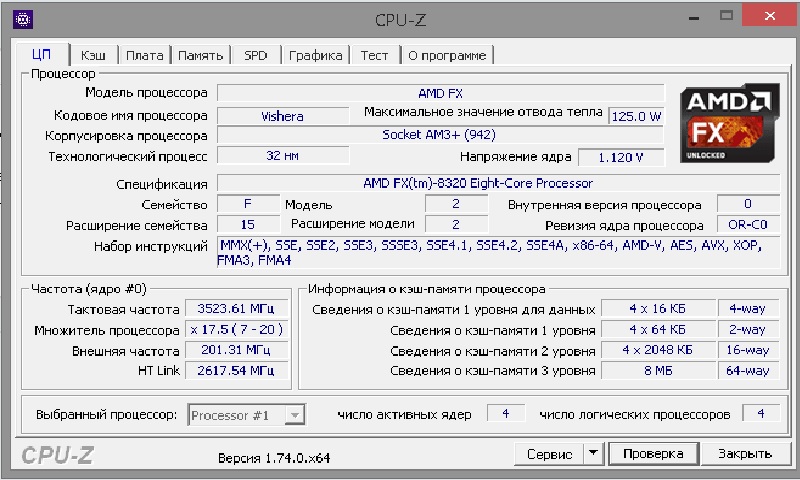Select the 32 нм technology value
800x480 pixels.
(x=283, y=156)
